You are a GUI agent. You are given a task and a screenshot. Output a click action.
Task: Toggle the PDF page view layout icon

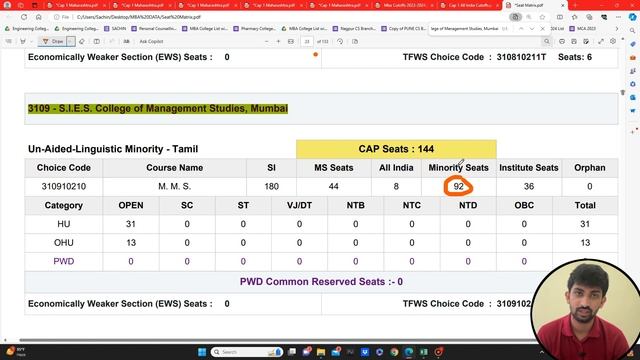point(97,41)
